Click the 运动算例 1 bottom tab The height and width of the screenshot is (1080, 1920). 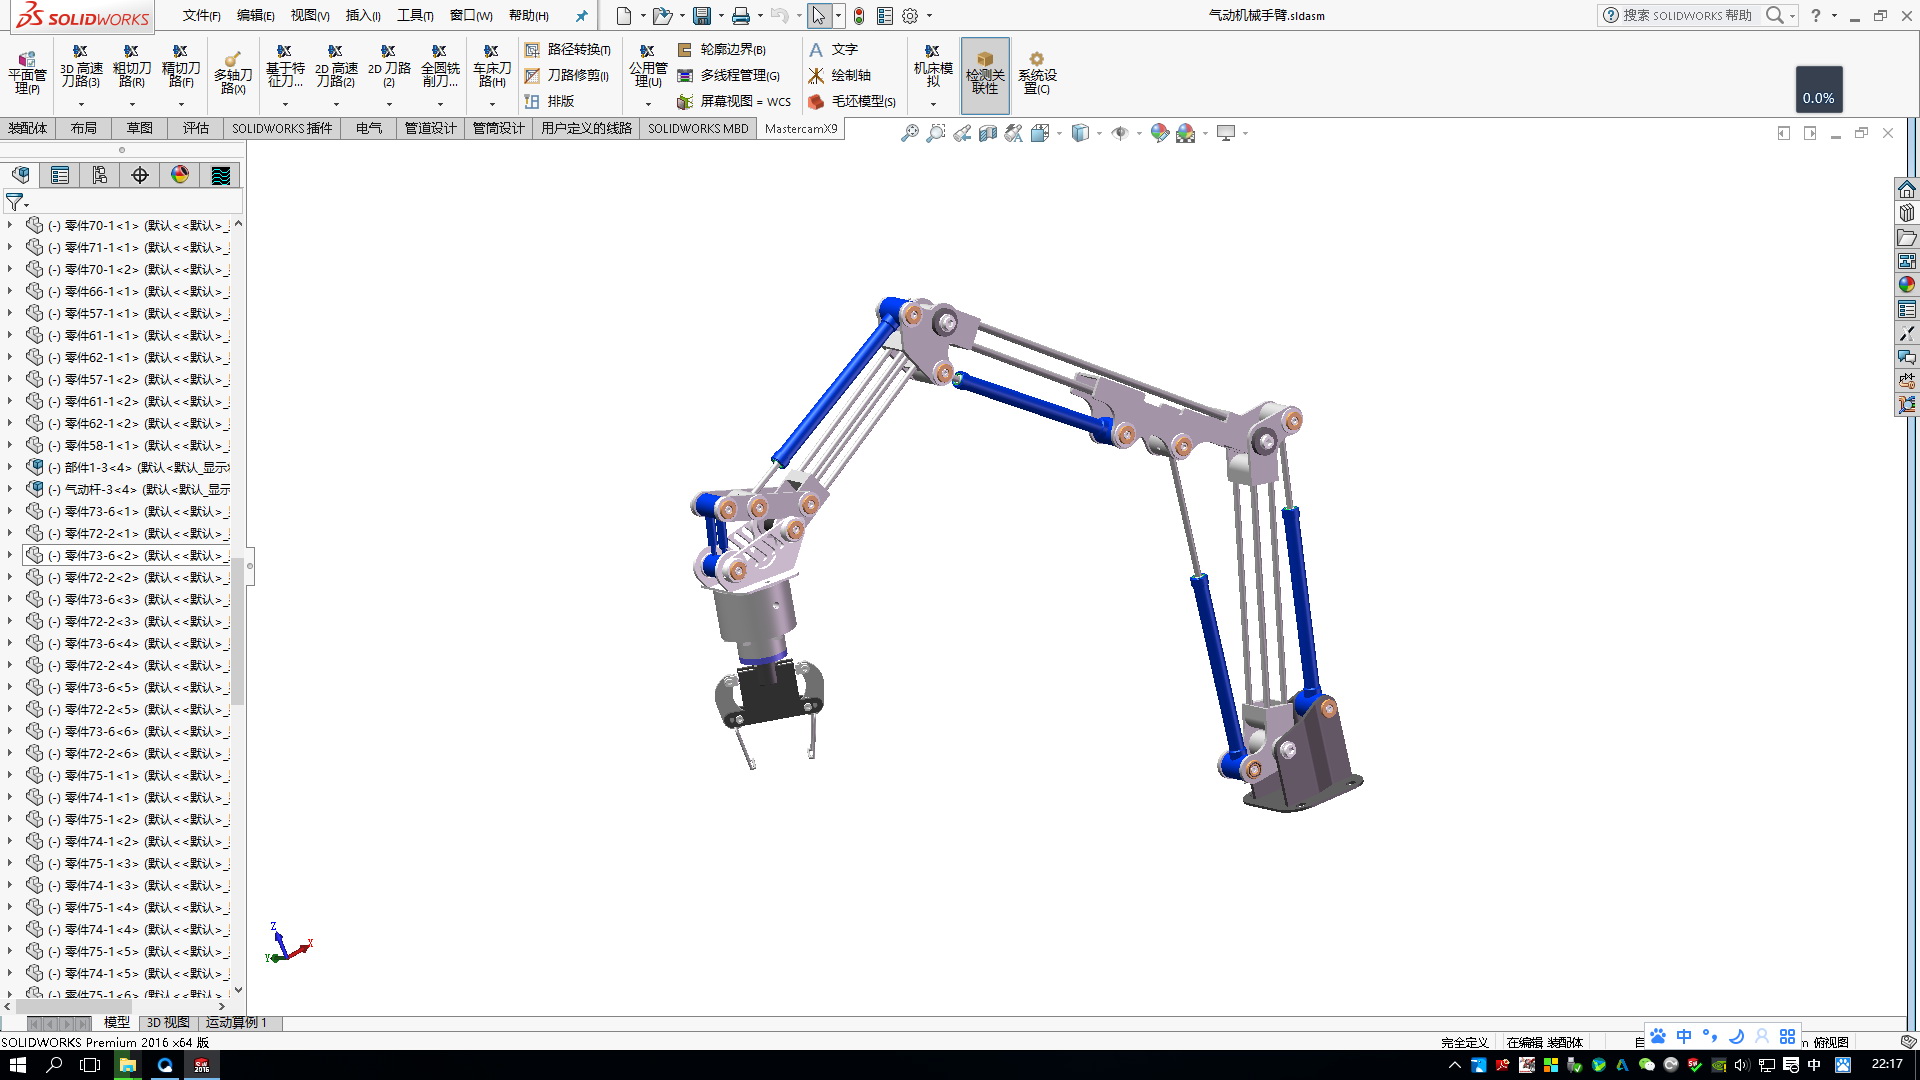click(x=236, y=1023)
